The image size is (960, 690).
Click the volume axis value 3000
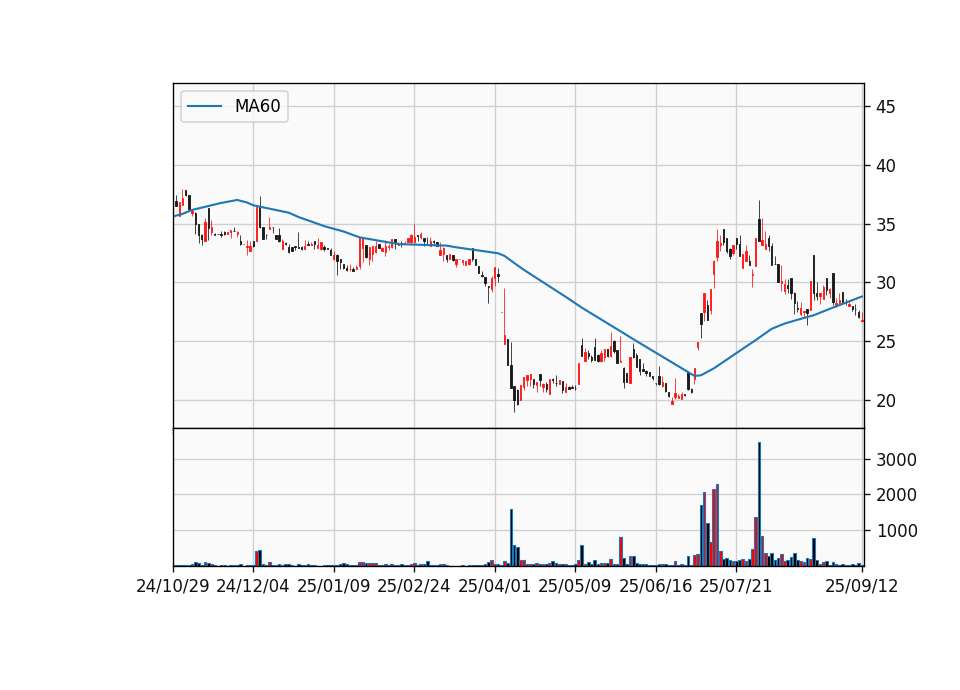pos(896,460)
